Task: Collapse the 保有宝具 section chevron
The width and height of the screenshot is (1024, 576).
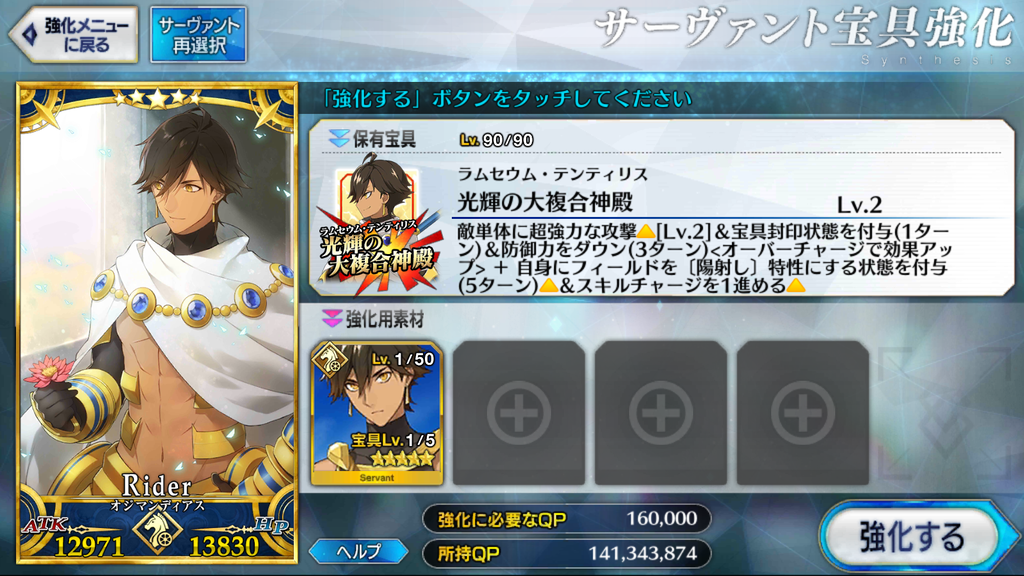Action: click(338, 138)
